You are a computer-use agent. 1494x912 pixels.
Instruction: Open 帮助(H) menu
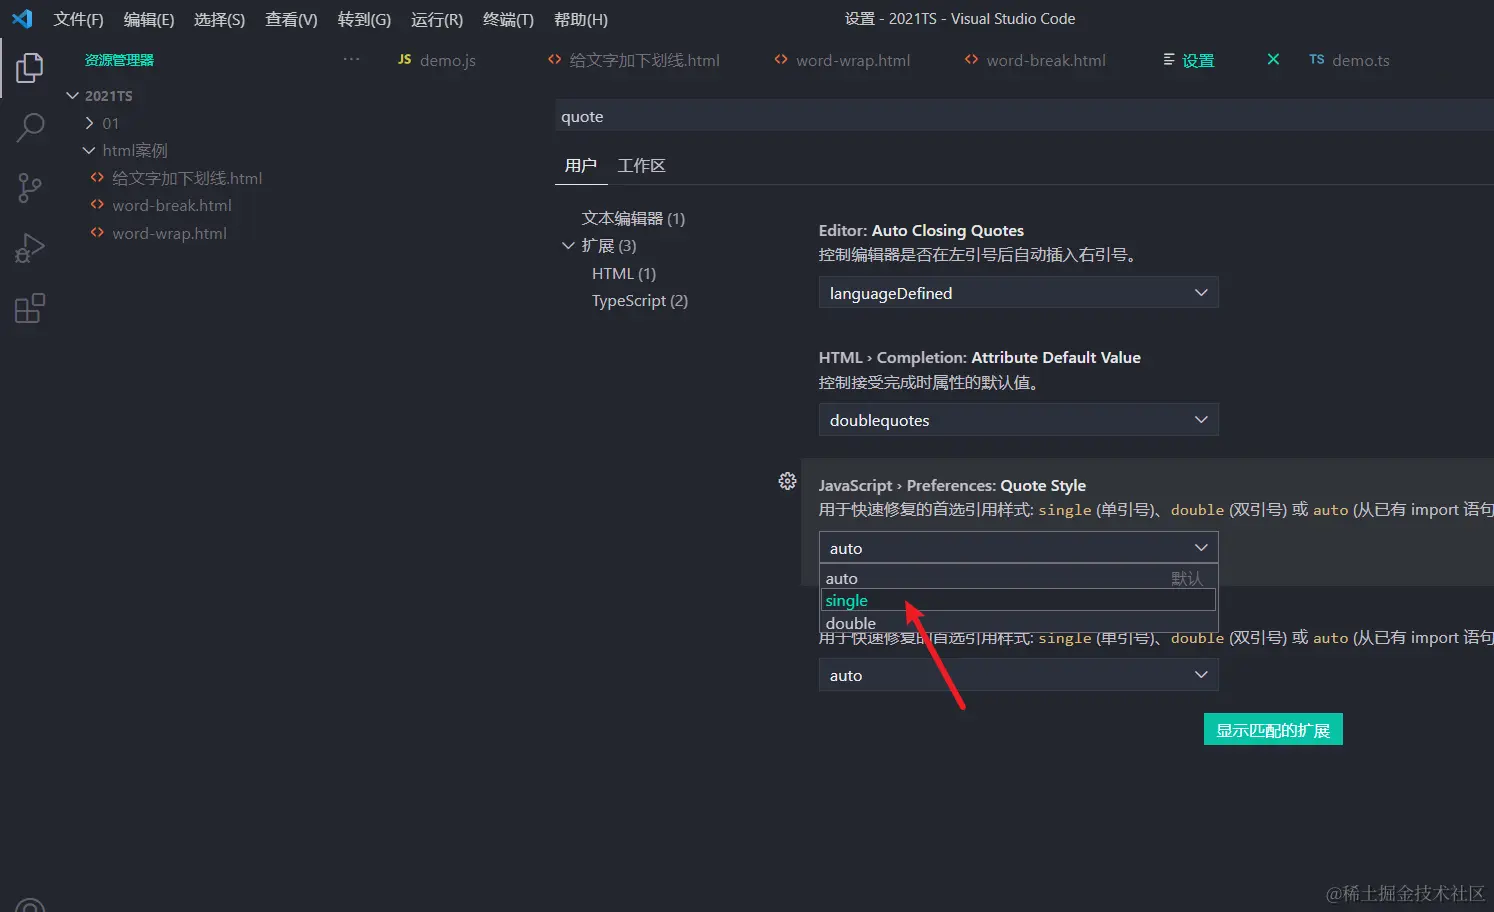tap(581, 19)
